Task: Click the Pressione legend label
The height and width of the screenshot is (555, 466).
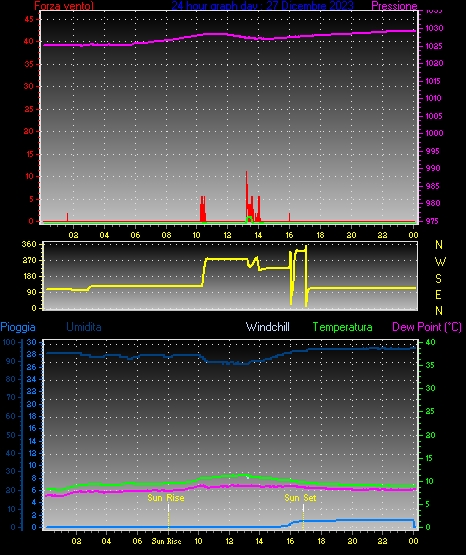Action: pos(394,6)
